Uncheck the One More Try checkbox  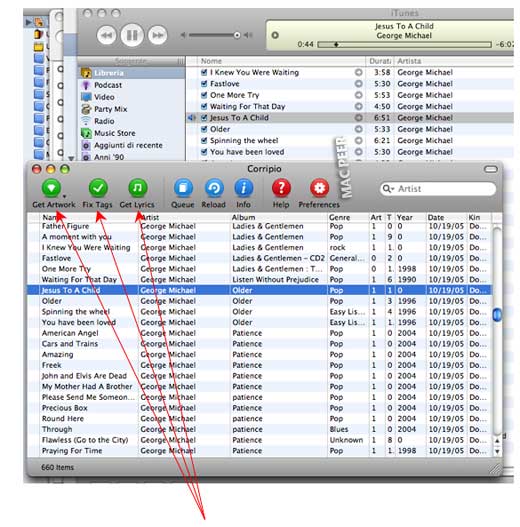point(204,95)
